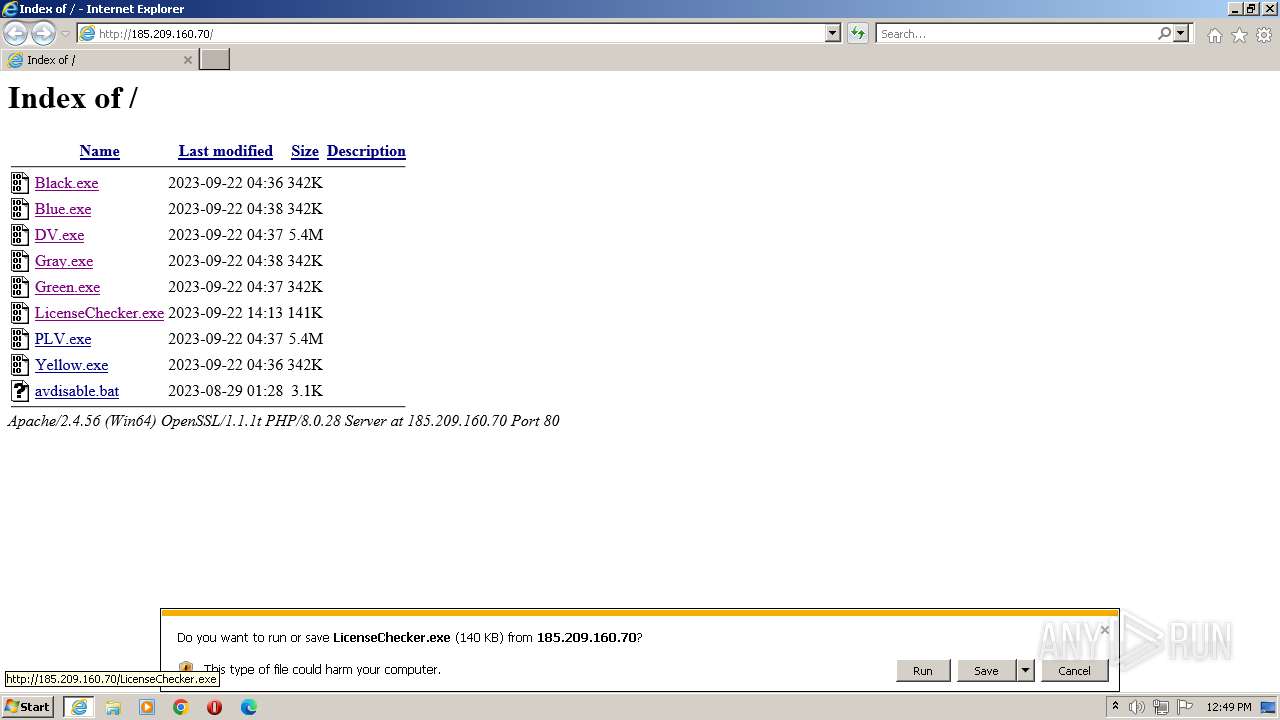
Task: Click the search magnifier icon
Action: point(1164,33)
